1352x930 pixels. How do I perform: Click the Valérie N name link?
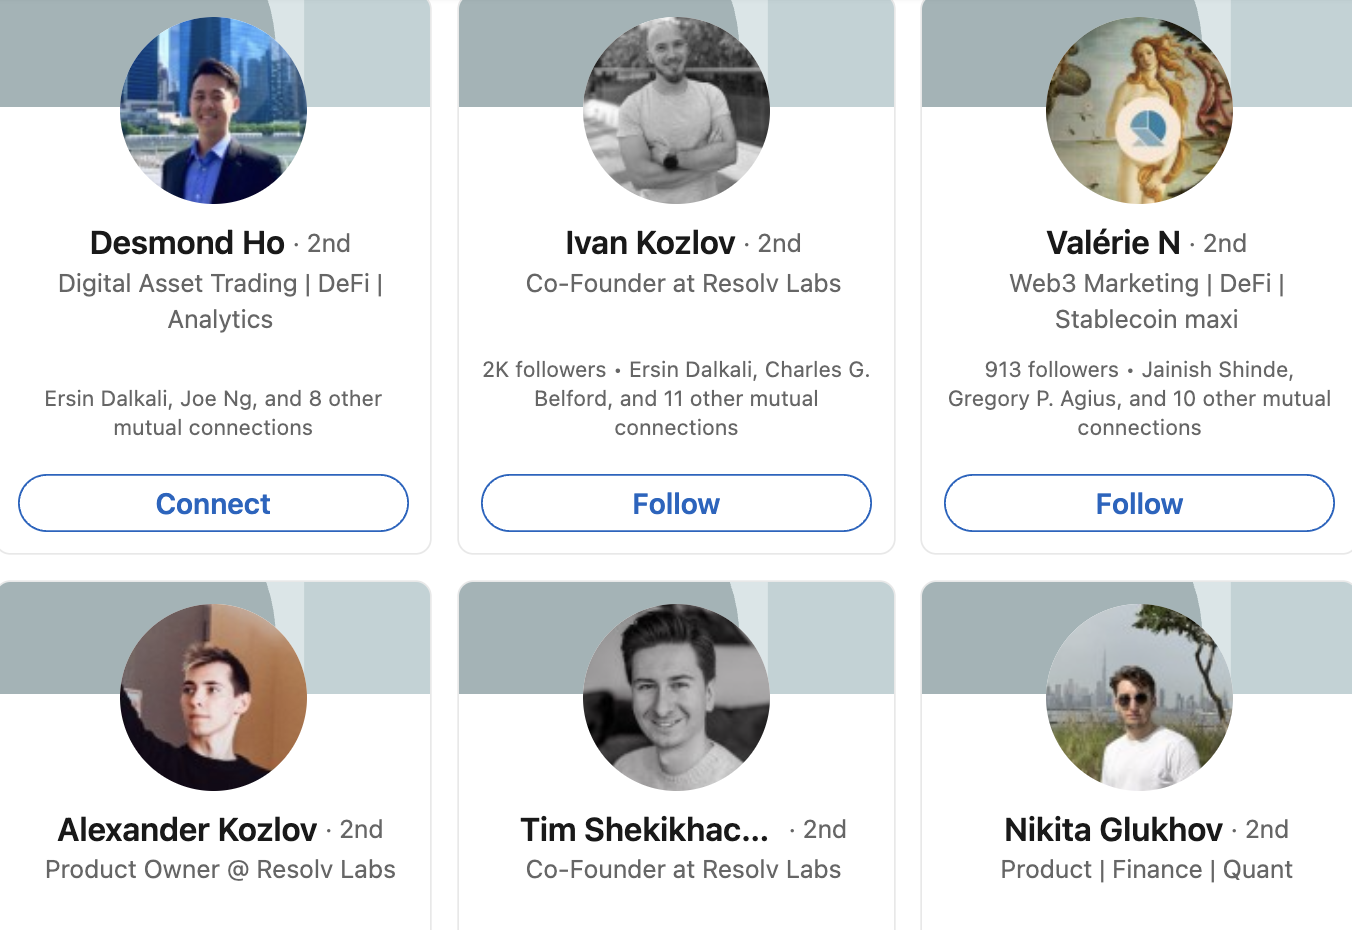(1113, 243)
